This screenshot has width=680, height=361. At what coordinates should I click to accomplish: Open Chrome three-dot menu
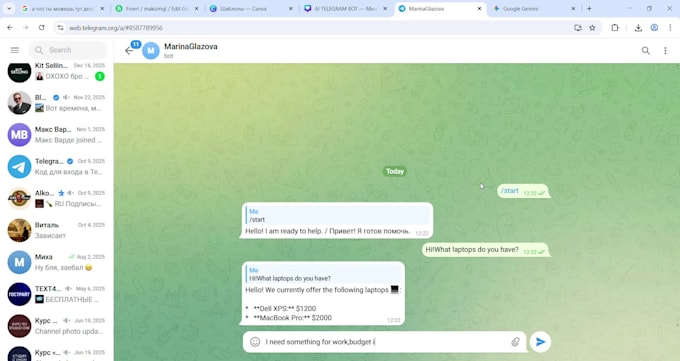click(x=670, y=28)
